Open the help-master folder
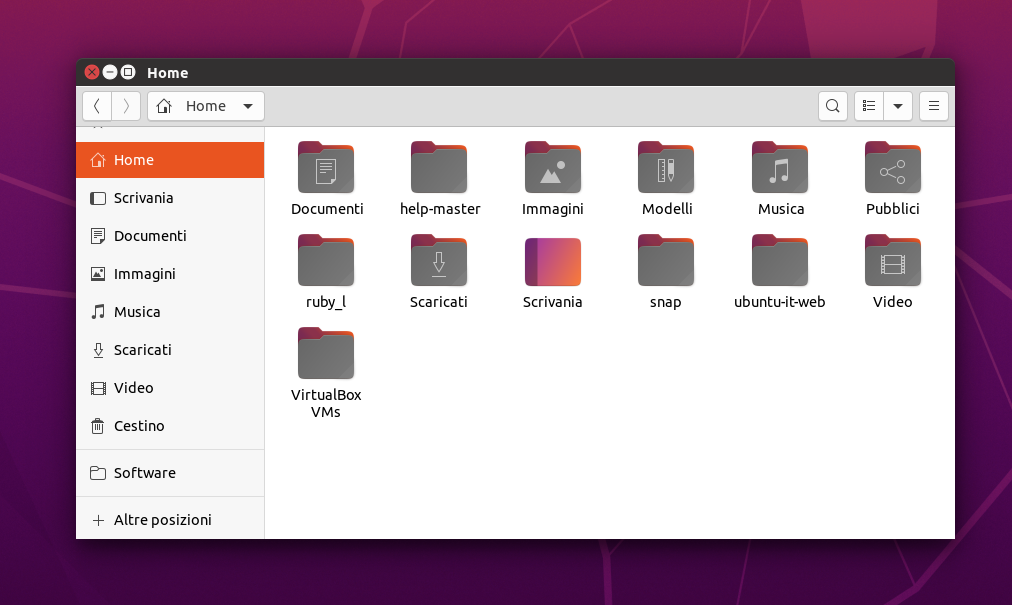The image size is (1012, 605). pyautogui.click(x=439, y=167)
